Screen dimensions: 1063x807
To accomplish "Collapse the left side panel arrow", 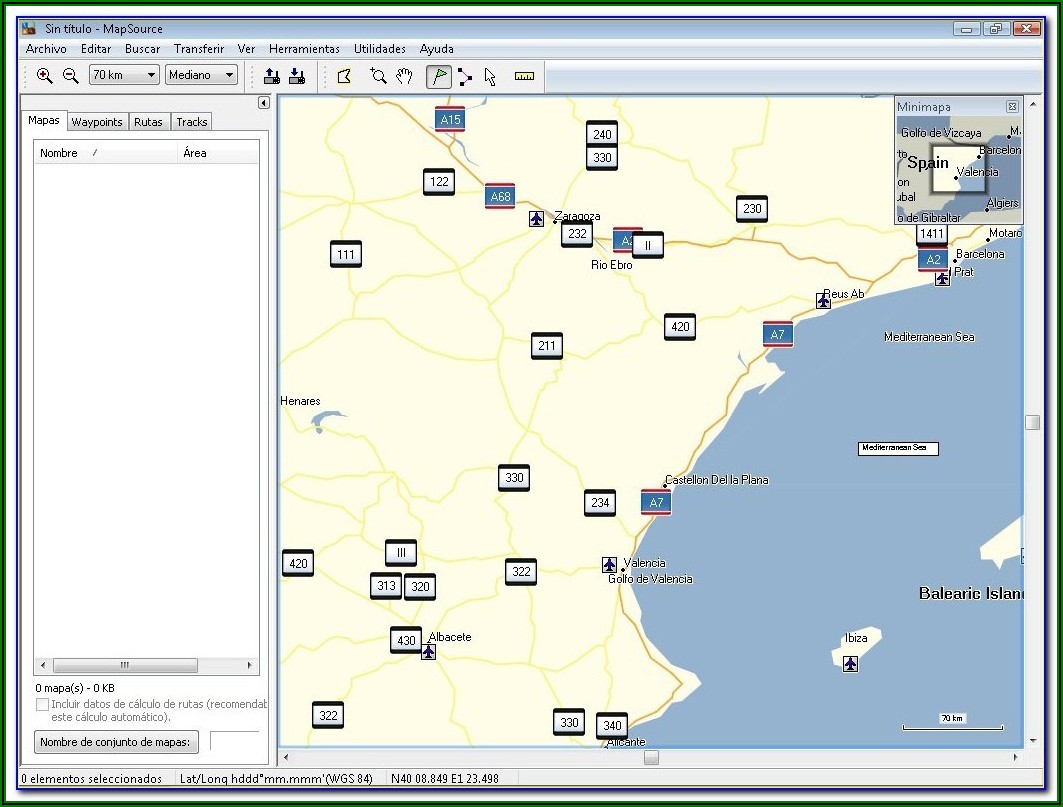I will pyautogui.click(x=264, y=102).
